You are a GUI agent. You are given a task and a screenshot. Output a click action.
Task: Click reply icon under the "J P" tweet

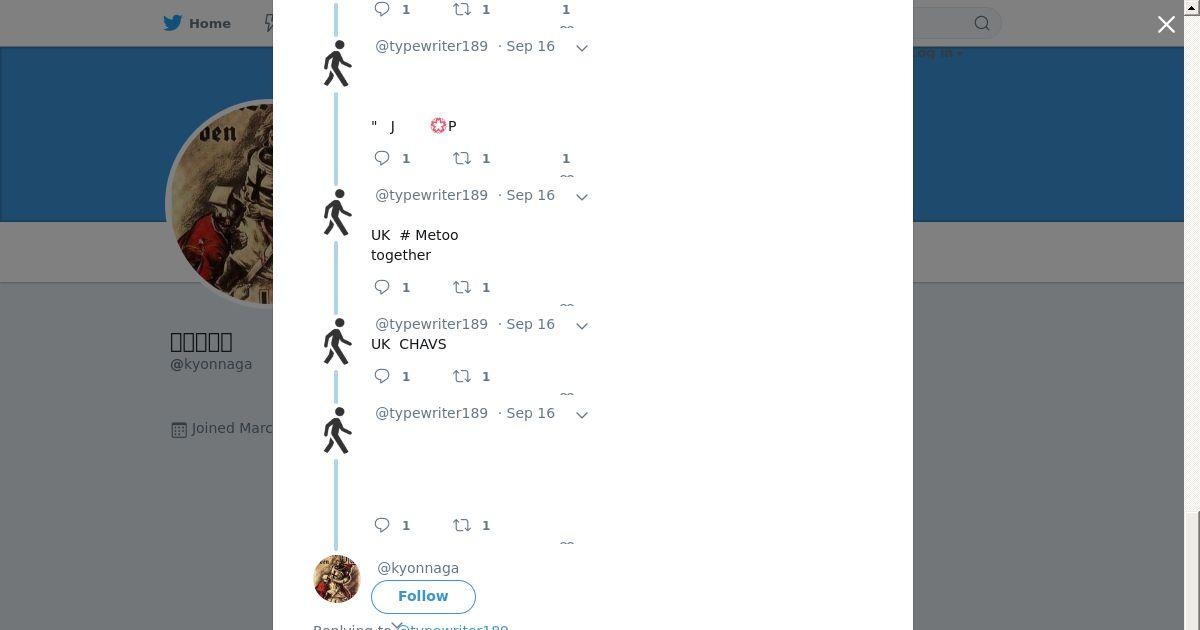pos(382,158)
